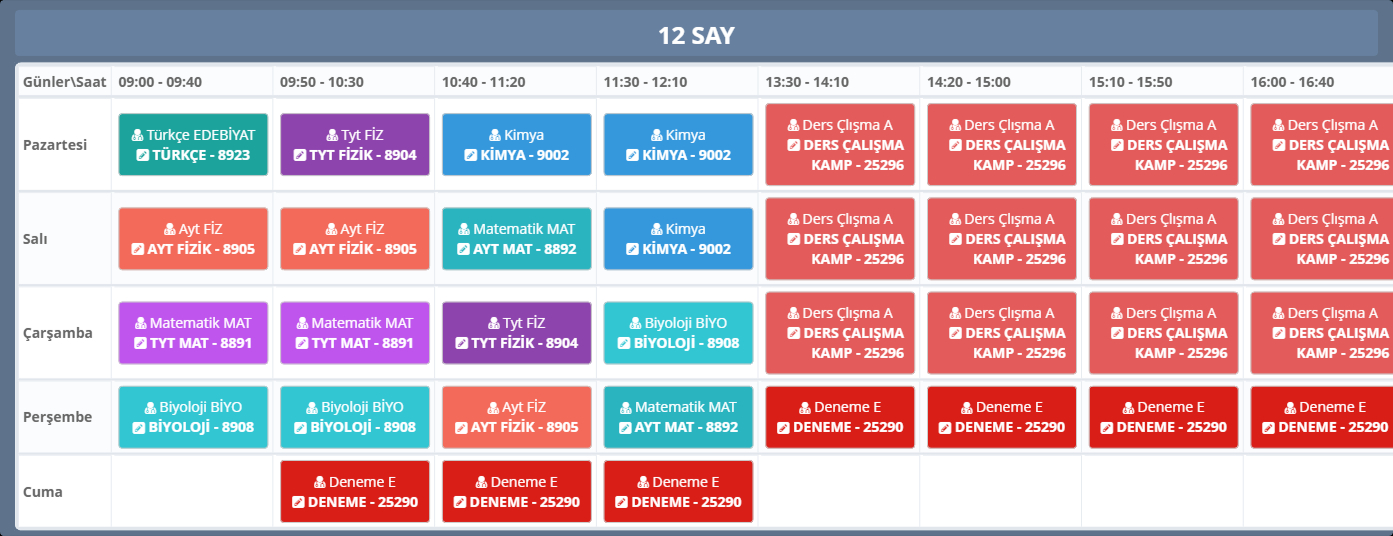The width and height of the screenshot is (1393, 536).
Task: Click the teacher icon on Thursday 13:30 Deneme E
Action: [x=806, y=408]
